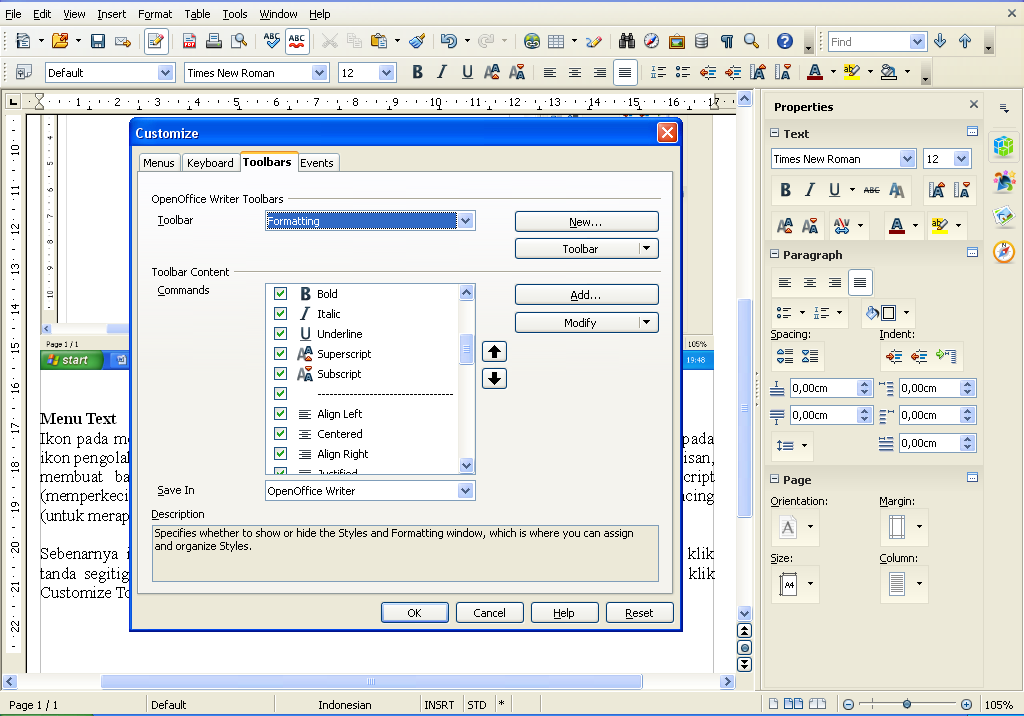Click the Reset button

[639, 612]
